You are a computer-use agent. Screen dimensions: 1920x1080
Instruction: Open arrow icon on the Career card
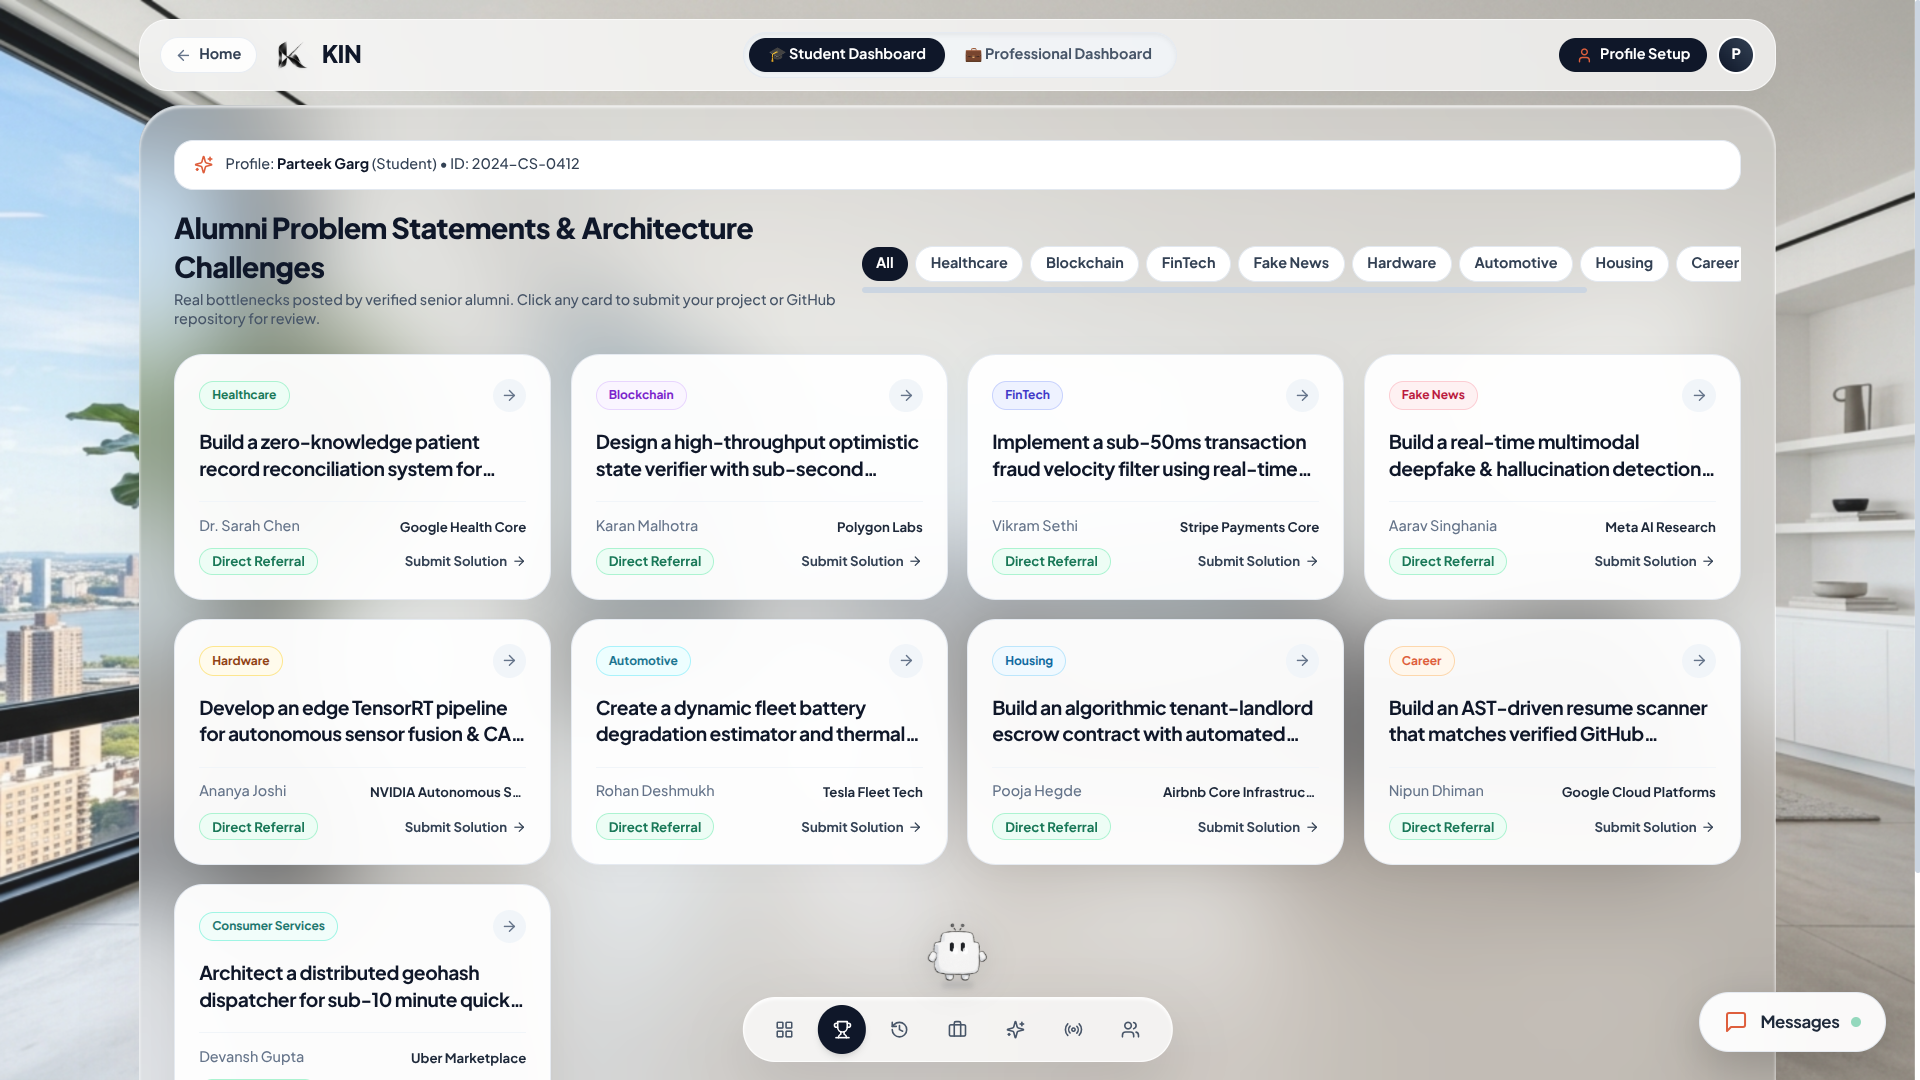1699,661
